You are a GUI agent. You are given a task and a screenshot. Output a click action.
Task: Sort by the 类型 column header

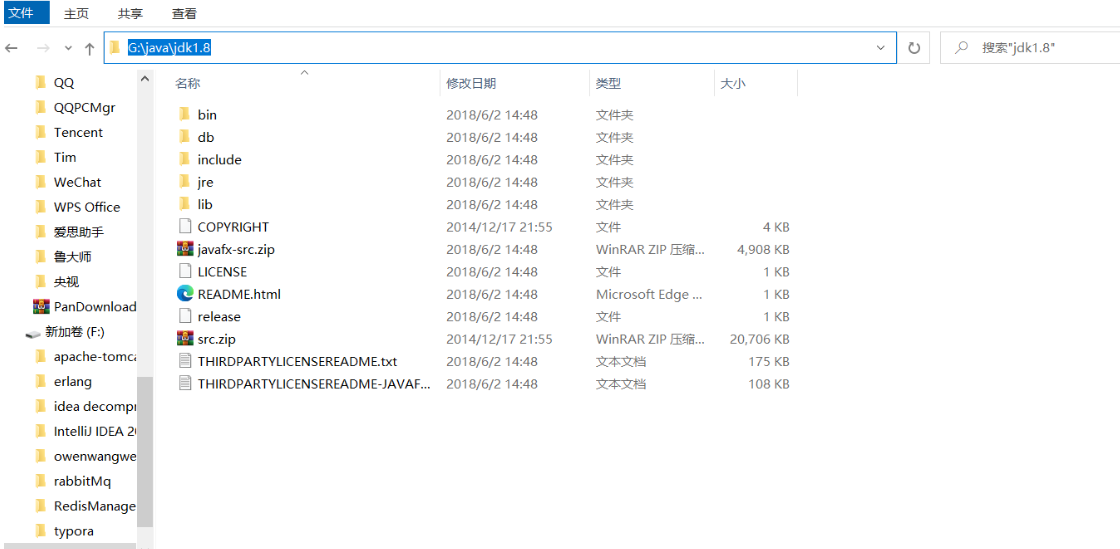[609, 84]
